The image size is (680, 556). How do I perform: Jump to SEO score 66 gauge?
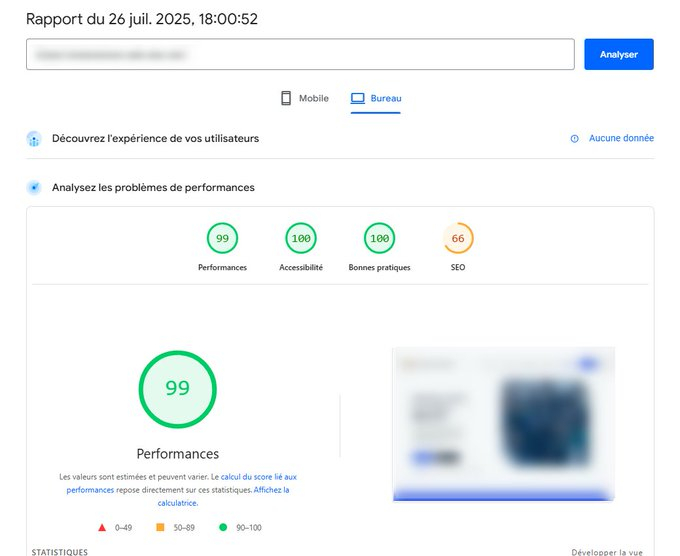[458, 239]
